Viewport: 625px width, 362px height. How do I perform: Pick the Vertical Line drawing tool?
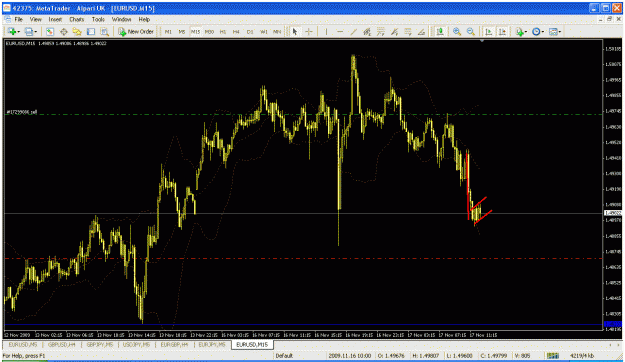(326, 31)
